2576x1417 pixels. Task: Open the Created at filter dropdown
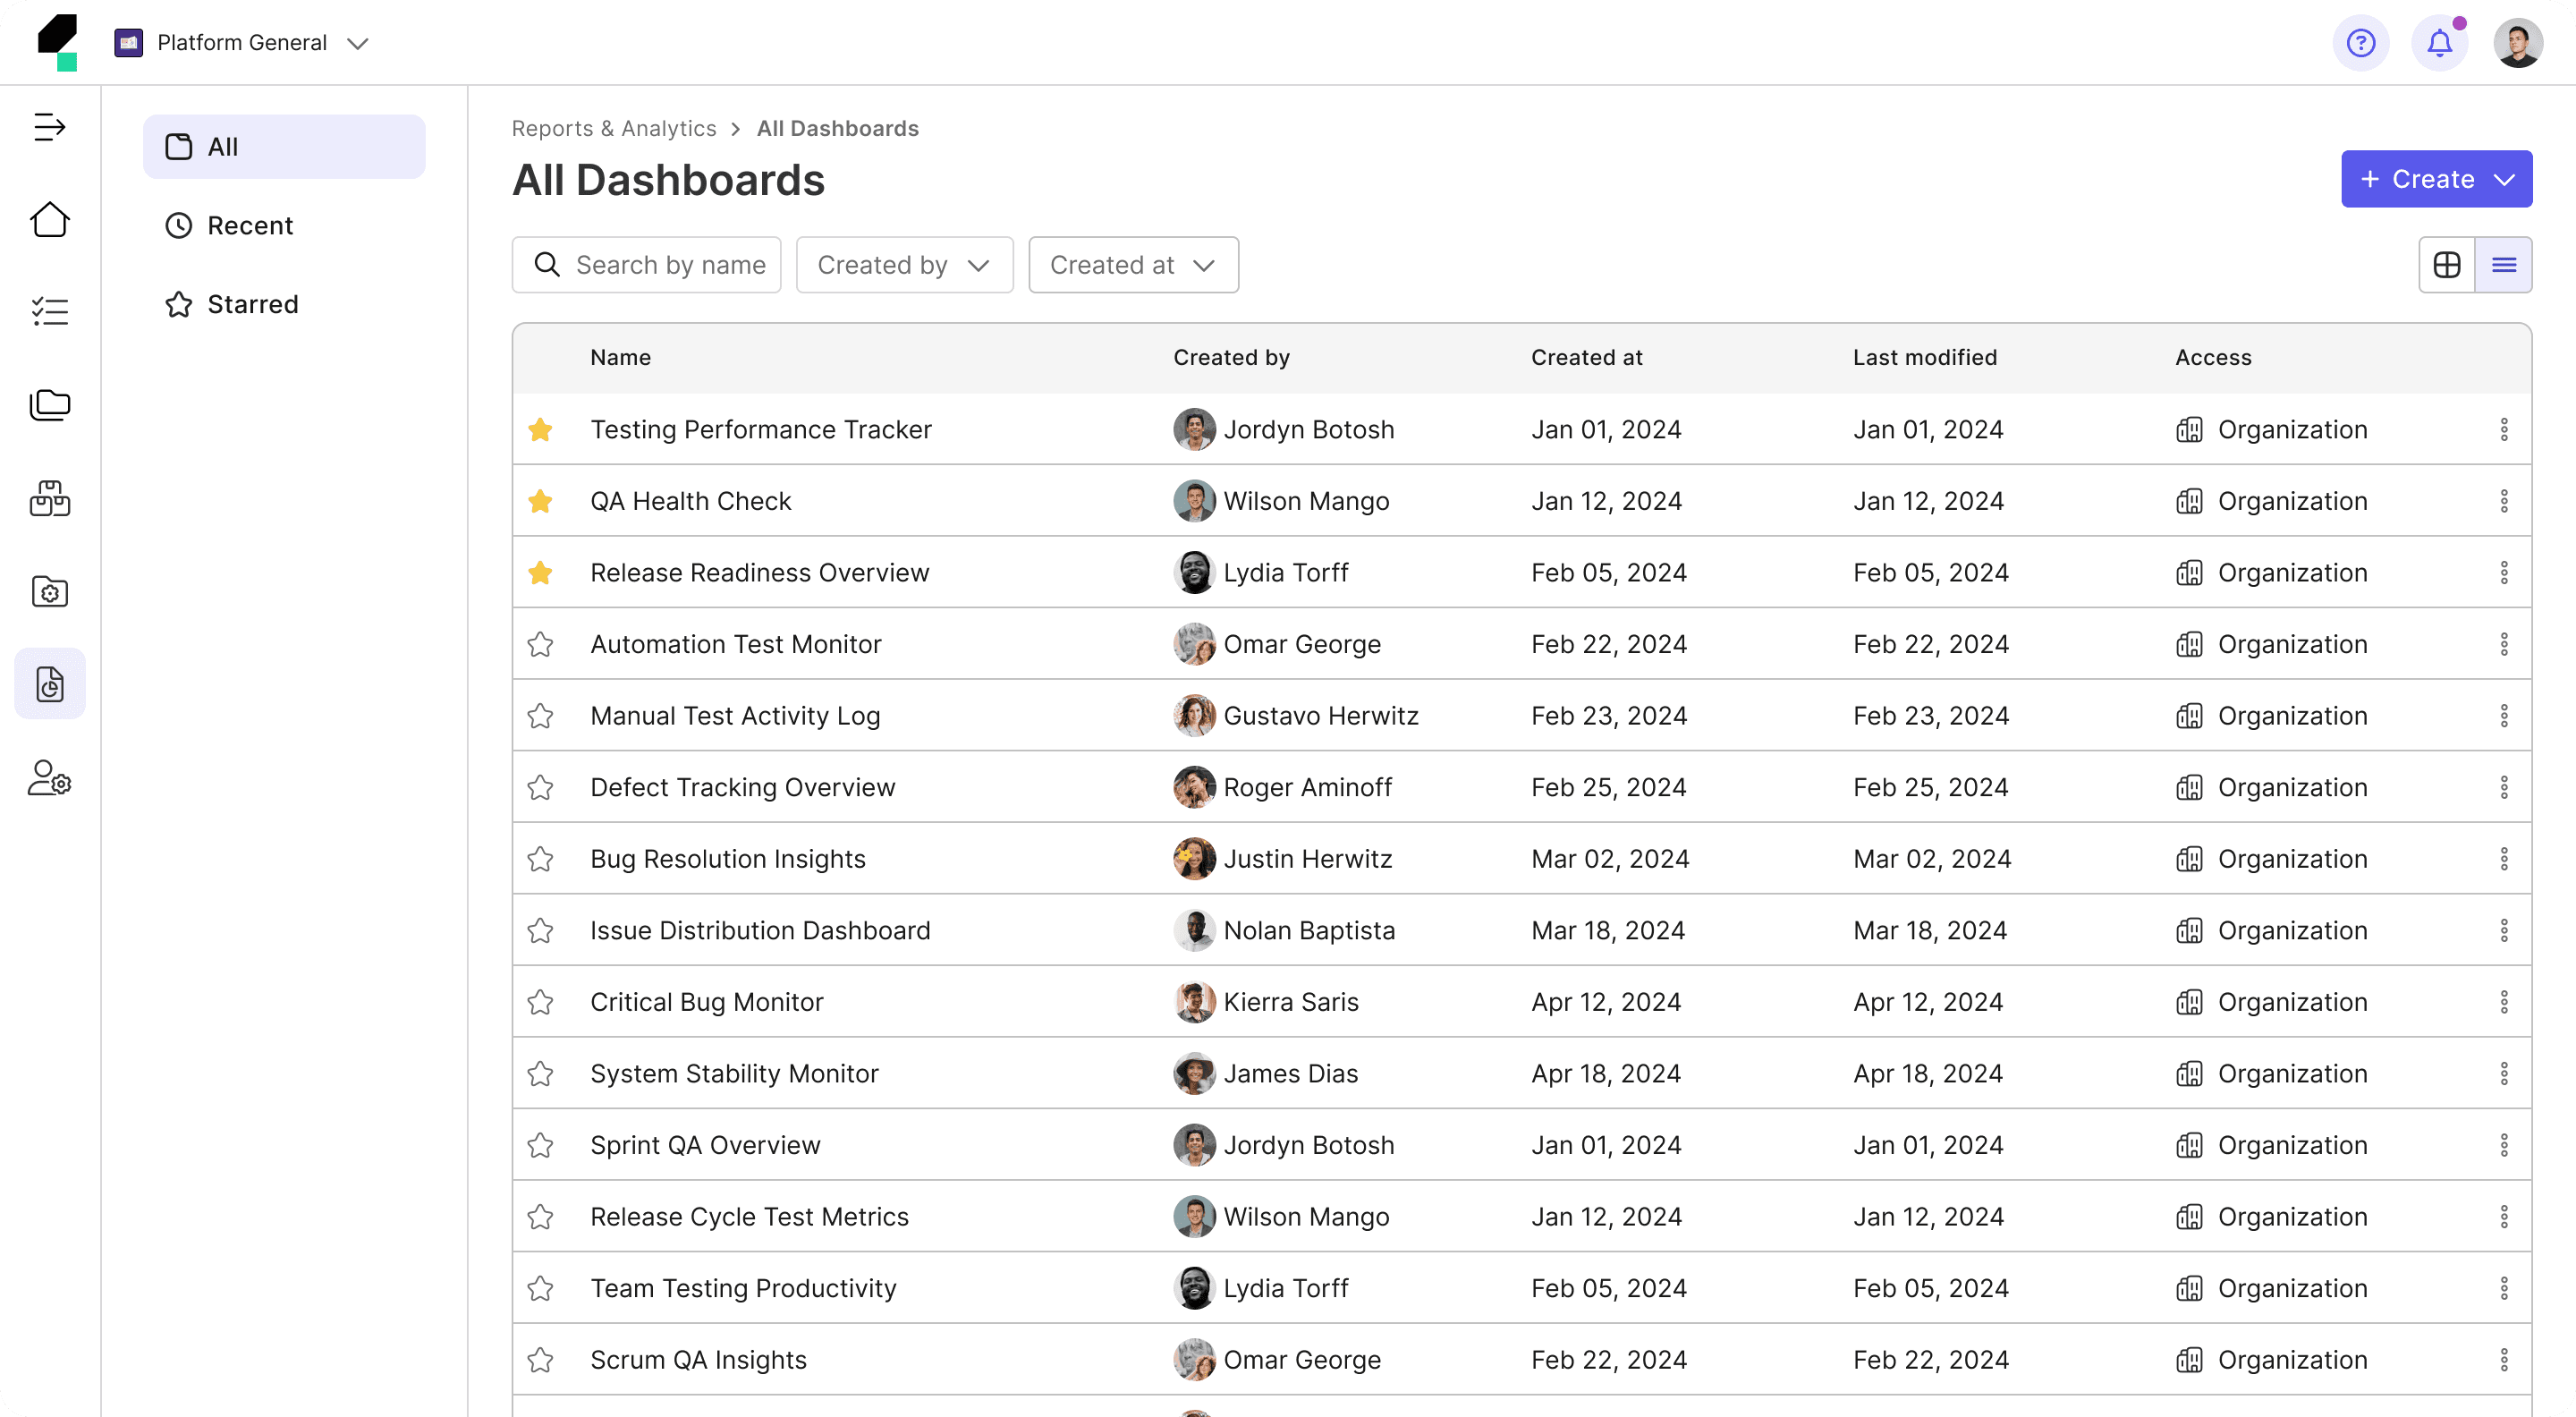1132,265
